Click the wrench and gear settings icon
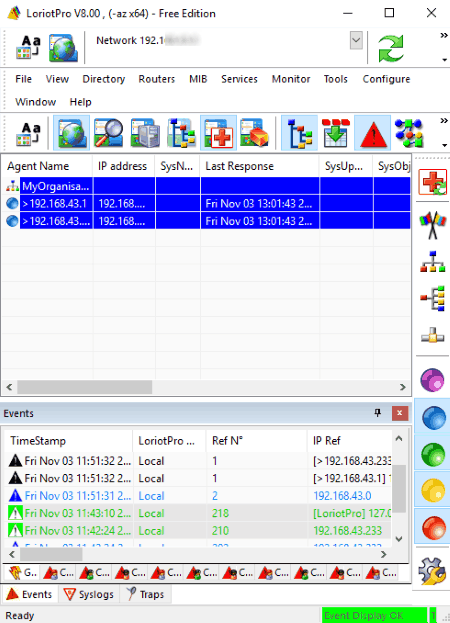 (x=432, y=571)
